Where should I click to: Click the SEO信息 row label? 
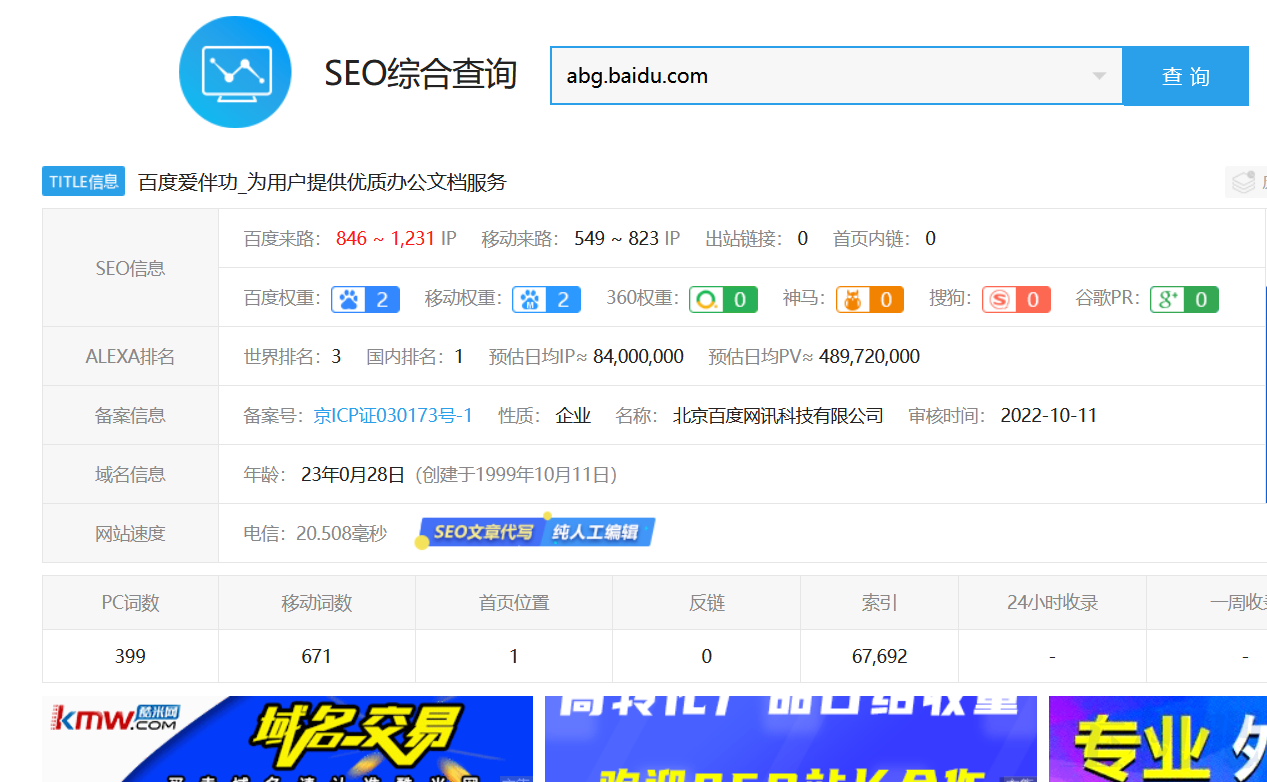click(130, 268)
